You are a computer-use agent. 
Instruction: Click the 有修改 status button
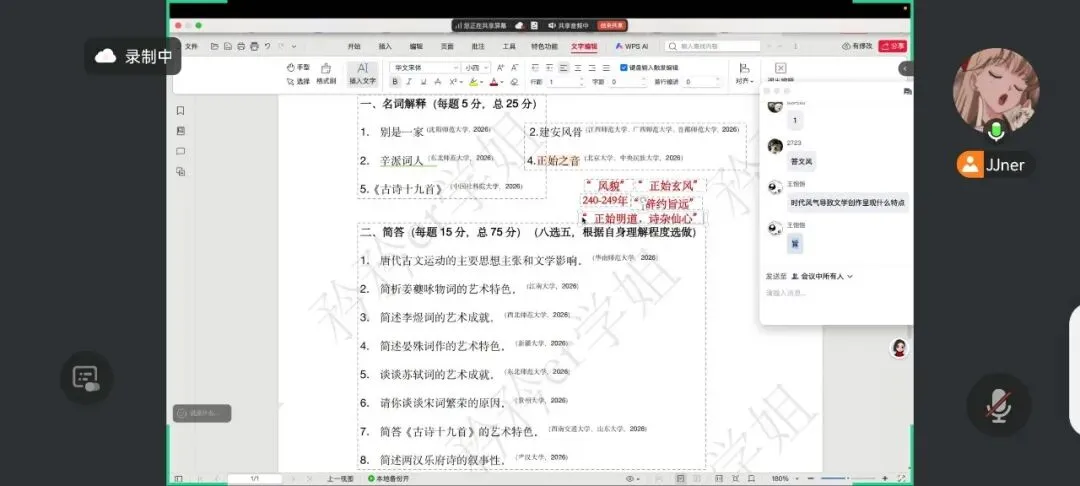858,46
